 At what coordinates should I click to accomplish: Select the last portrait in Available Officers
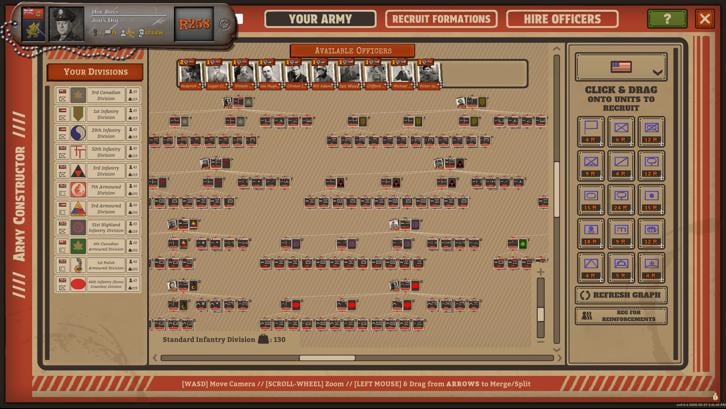(428, 74)
